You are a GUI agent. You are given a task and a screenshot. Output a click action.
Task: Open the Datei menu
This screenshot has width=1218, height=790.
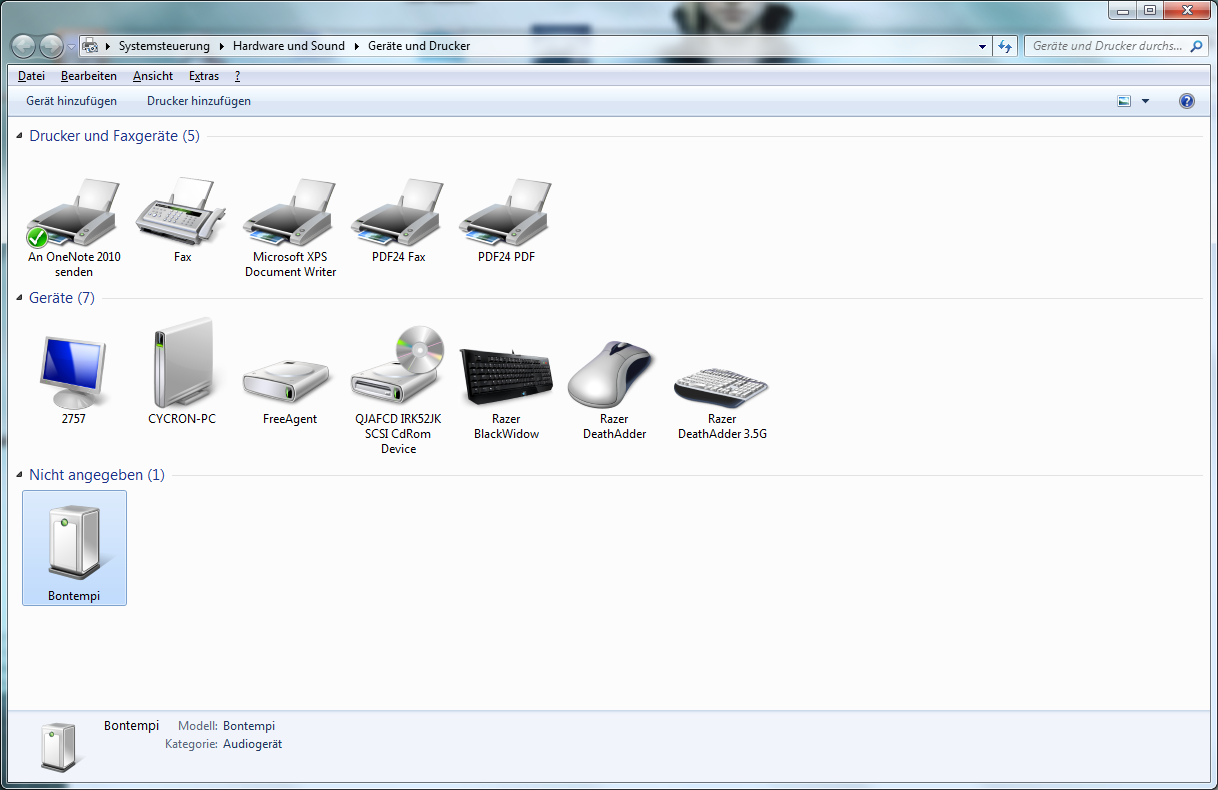click(x=31, y=76)
